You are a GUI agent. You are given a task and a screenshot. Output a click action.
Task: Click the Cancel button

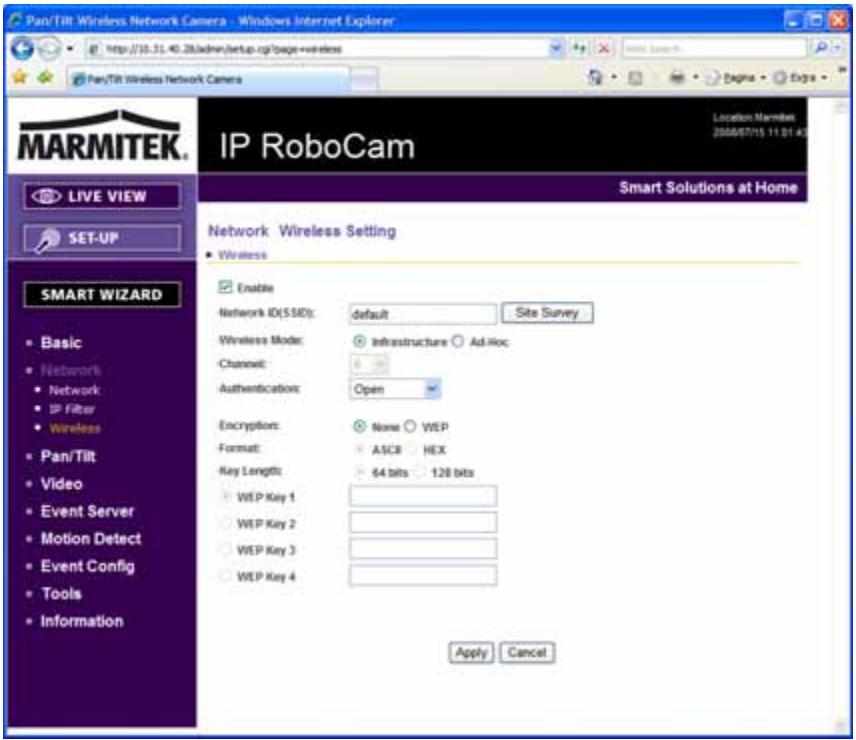coord(527,653)
